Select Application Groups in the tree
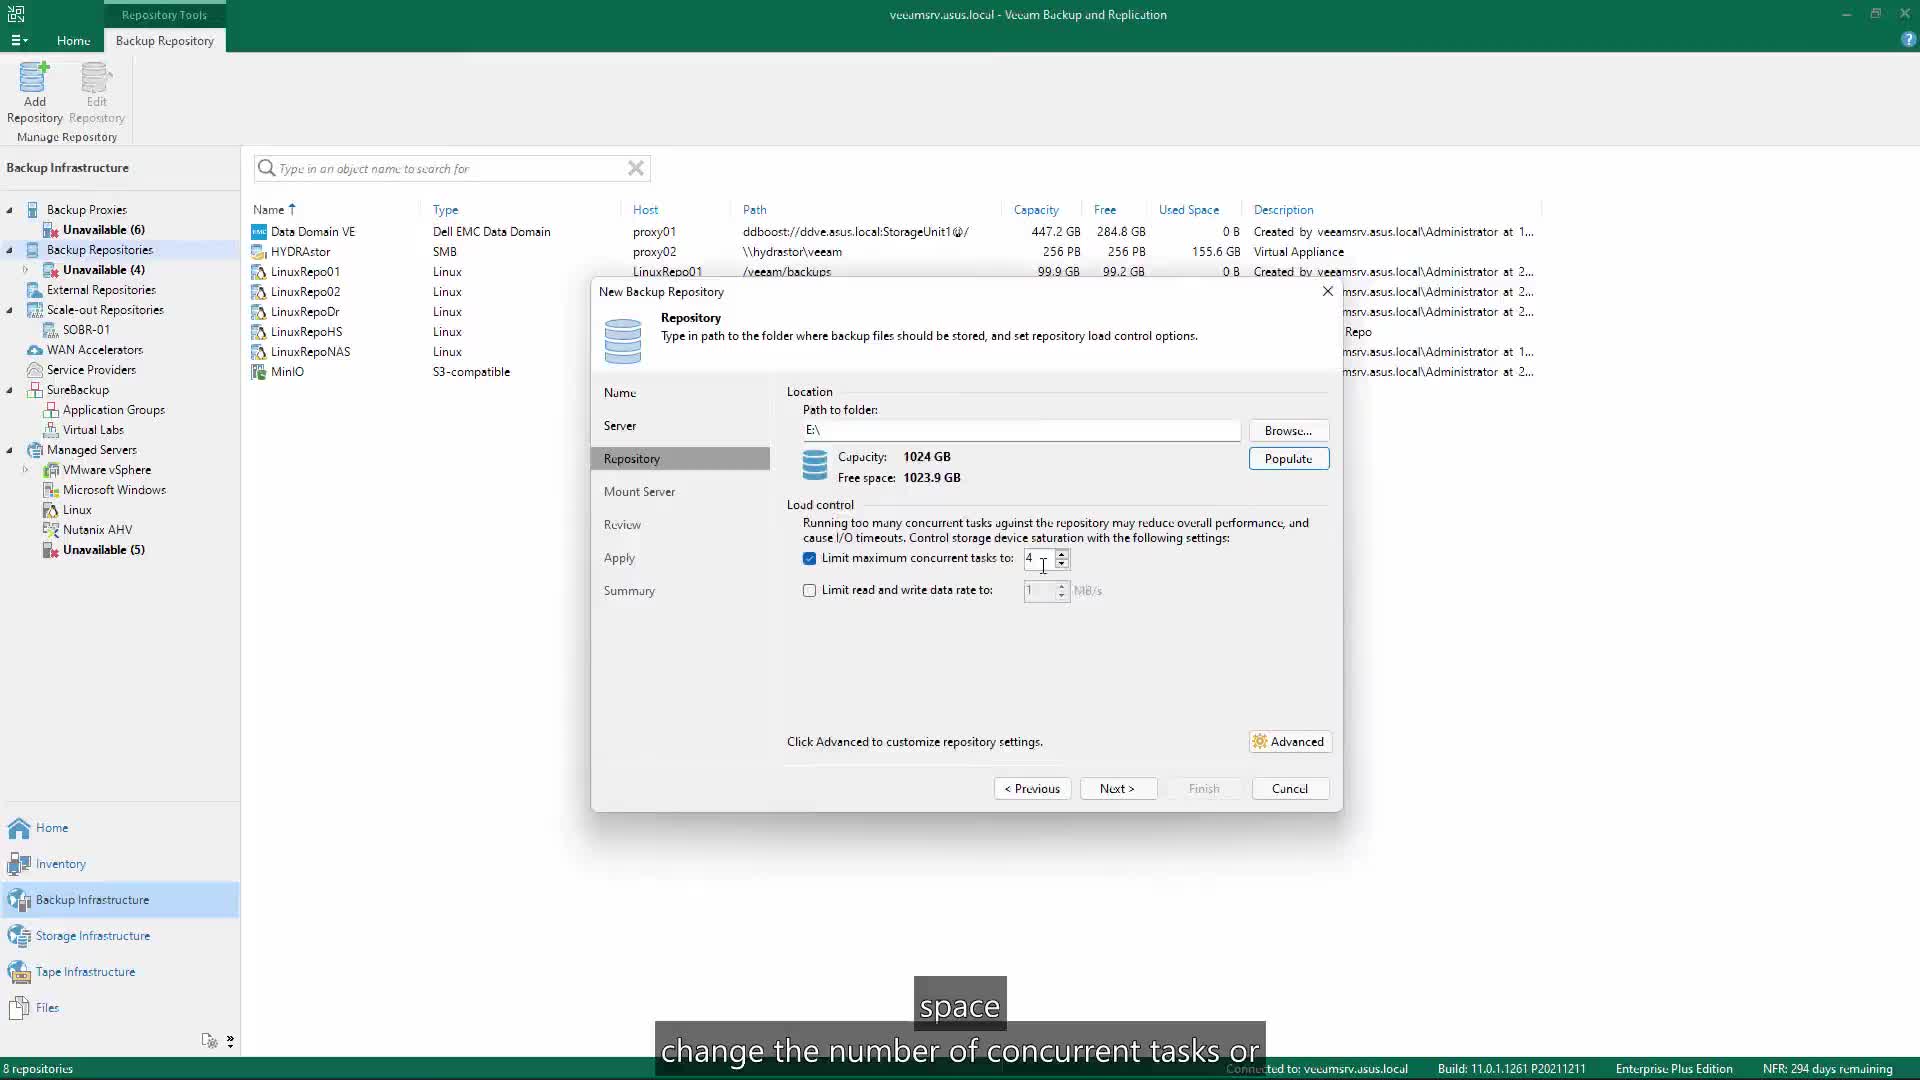The width and height of the screenshot is (1920, 1080). 113,410
